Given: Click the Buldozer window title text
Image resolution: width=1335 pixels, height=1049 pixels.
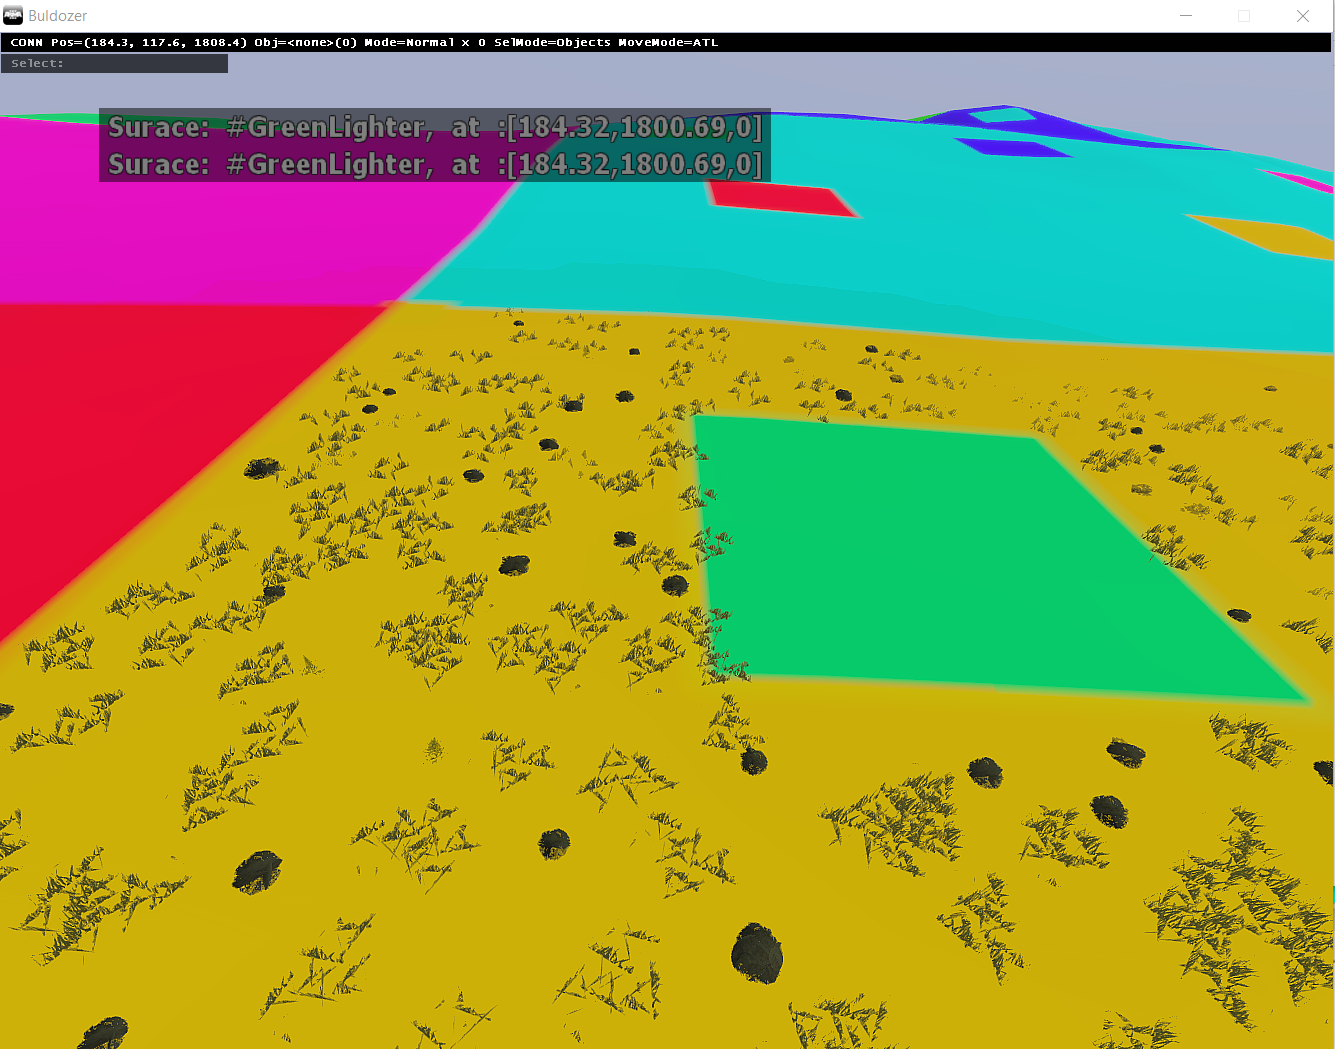Looking at the screenshot, I should pos(58,16).
